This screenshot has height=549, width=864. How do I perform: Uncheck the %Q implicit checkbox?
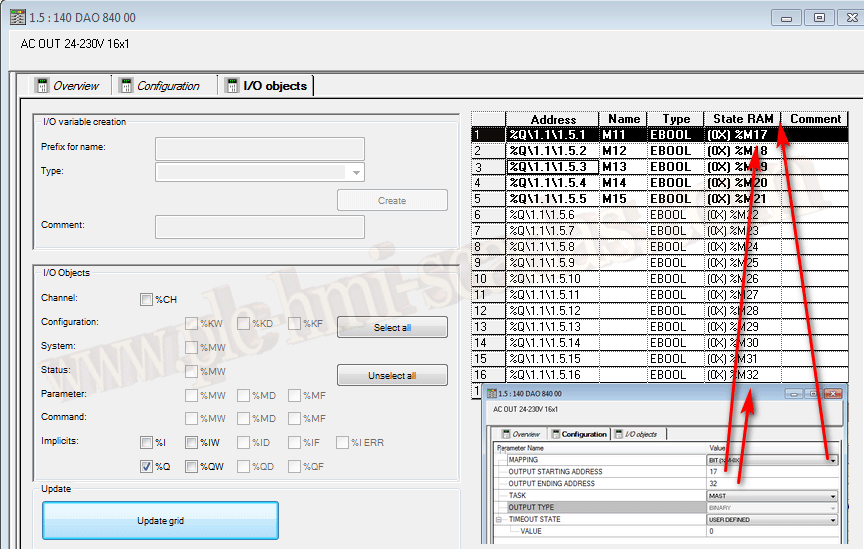147,466
